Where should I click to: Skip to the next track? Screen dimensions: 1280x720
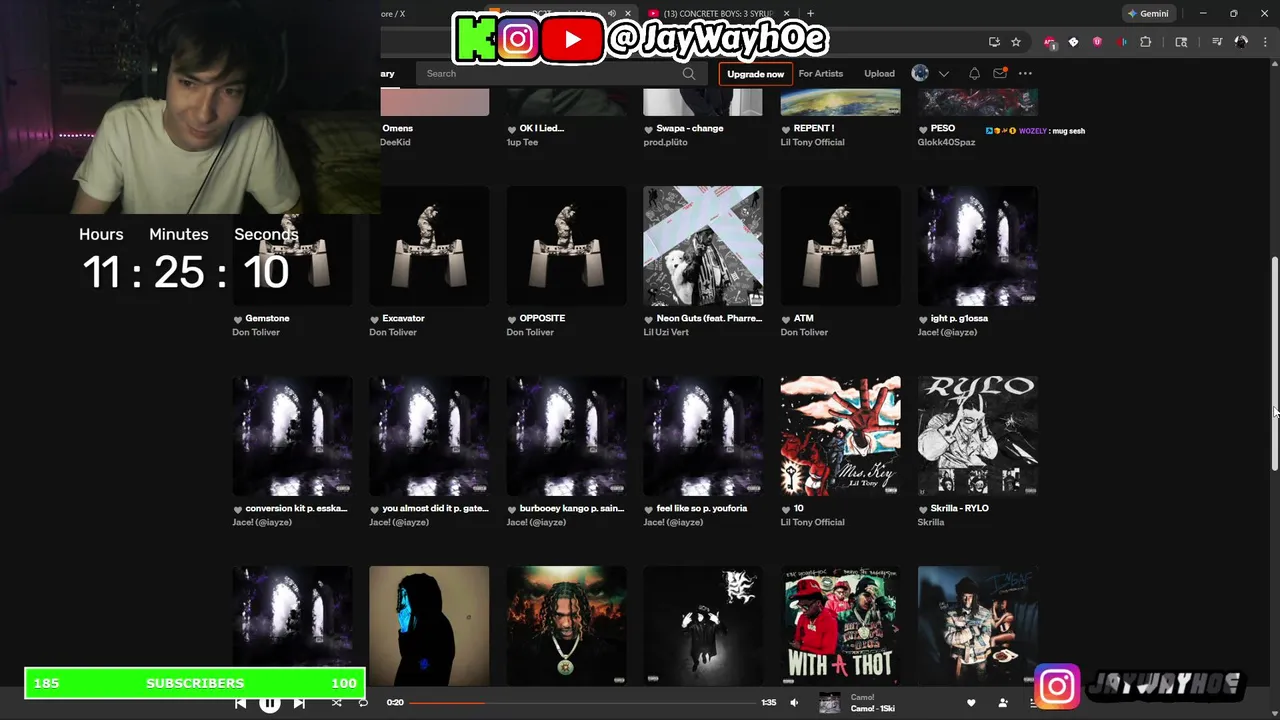[299, 703]
